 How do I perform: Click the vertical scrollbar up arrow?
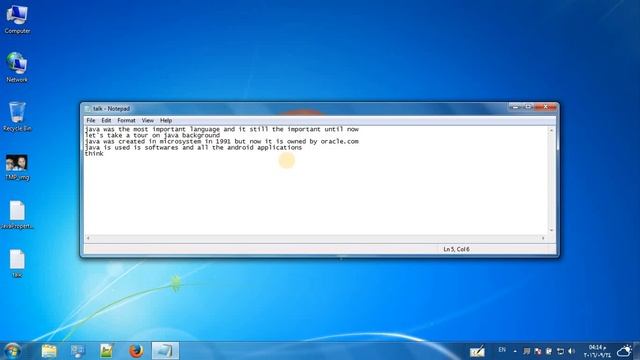[x=551, y=130]
